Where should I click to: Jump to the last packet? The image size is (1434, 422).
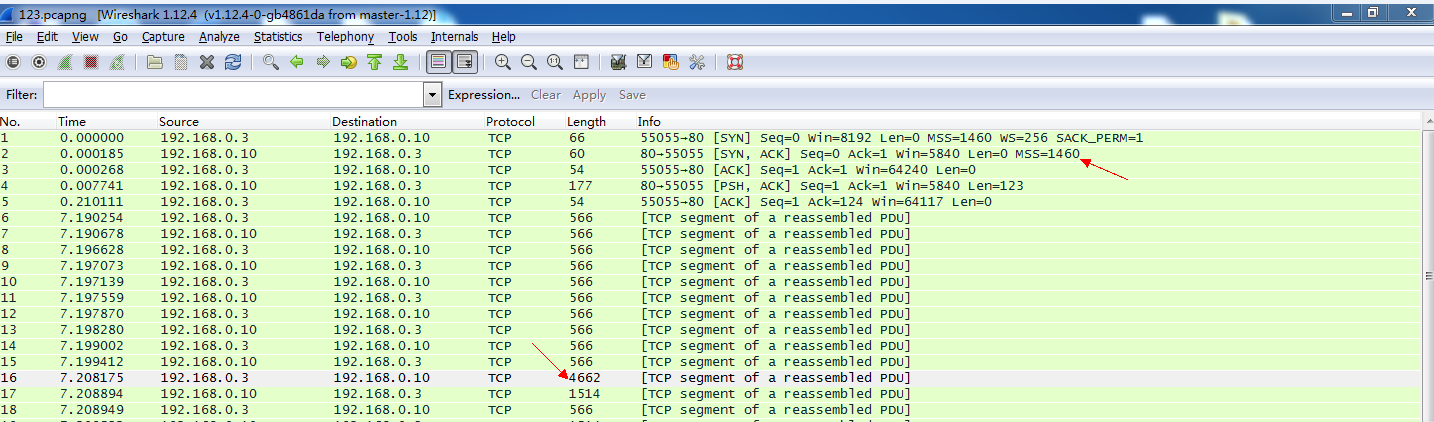coord(400,62)
